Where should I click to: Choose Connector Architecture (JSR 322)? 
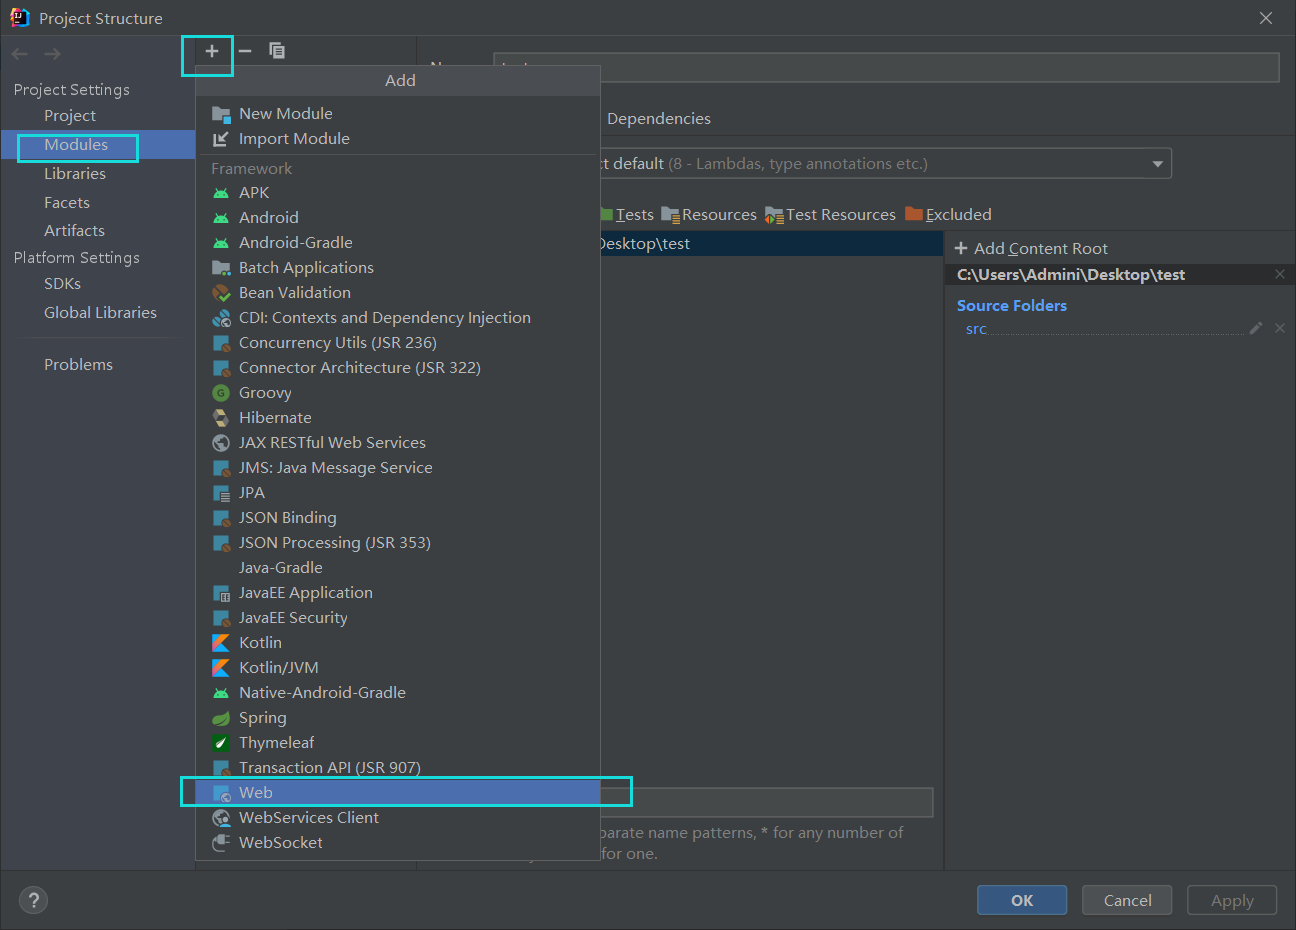tap(398, 368)
